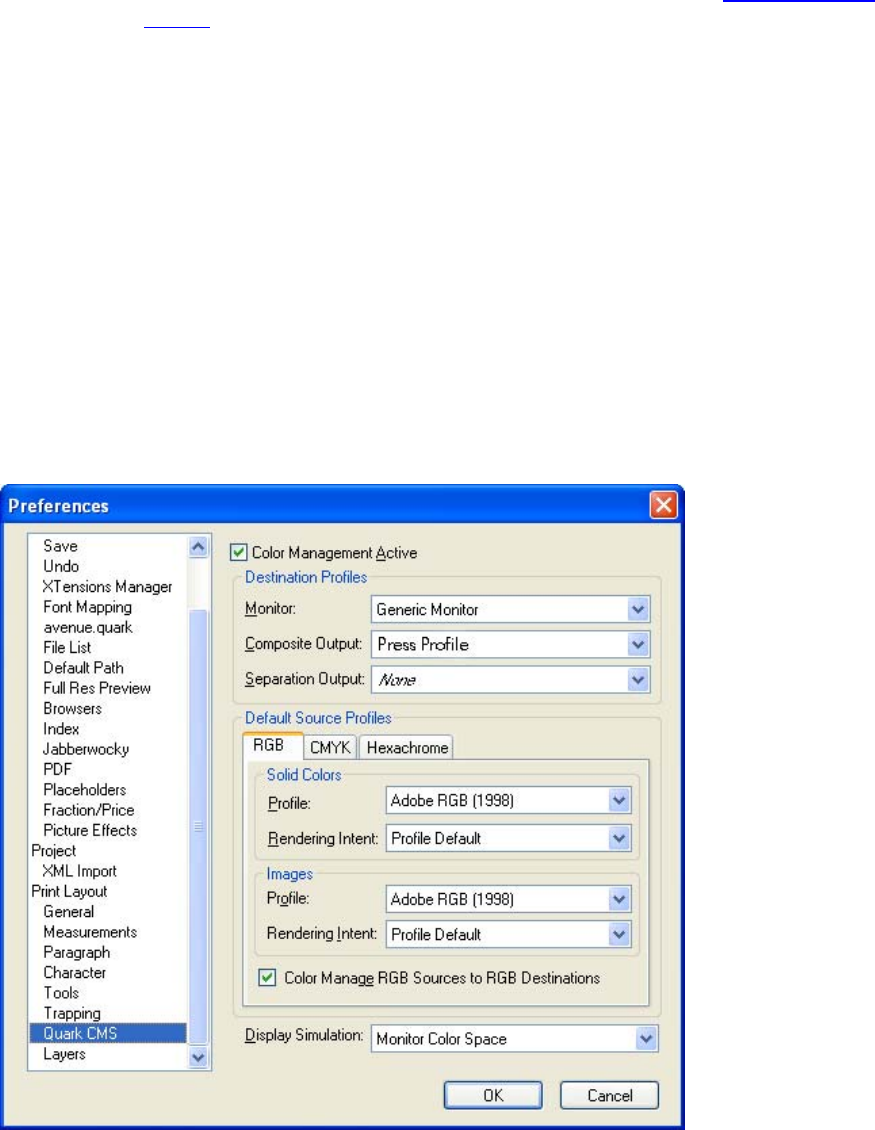
Task: Select Character preferences
Action: [74, 972]
